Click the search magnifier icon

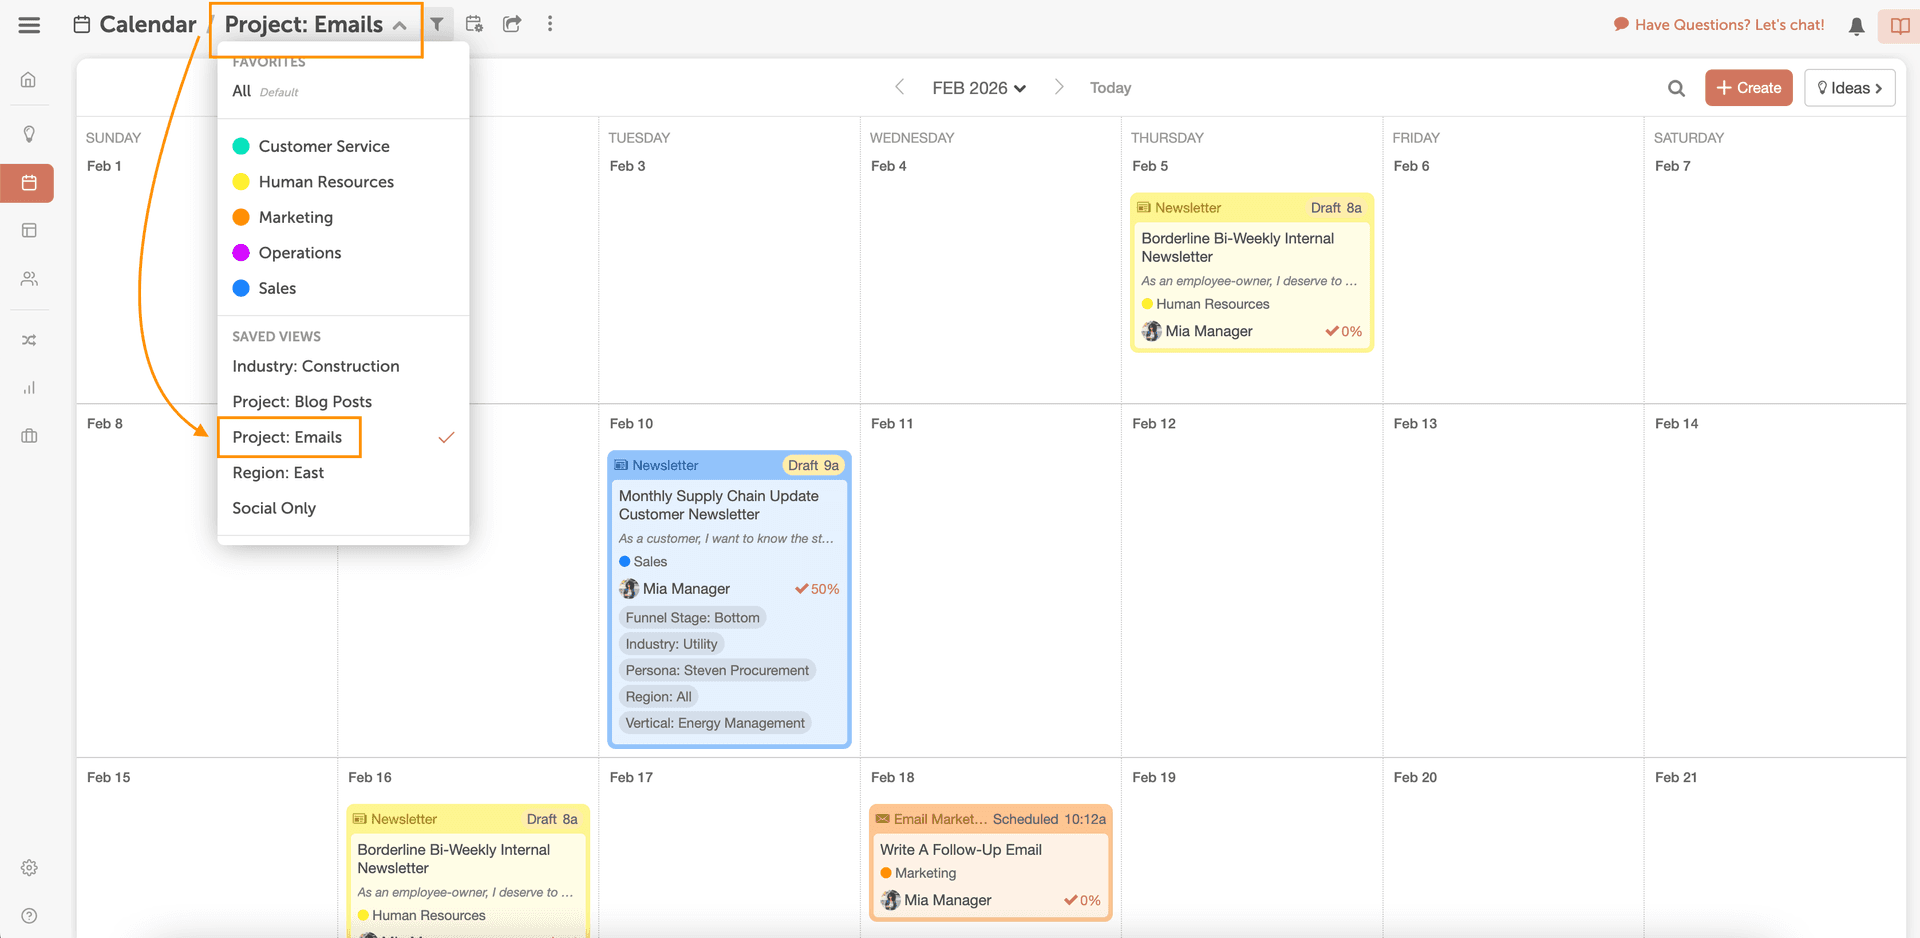click(x=1676, y=88)
